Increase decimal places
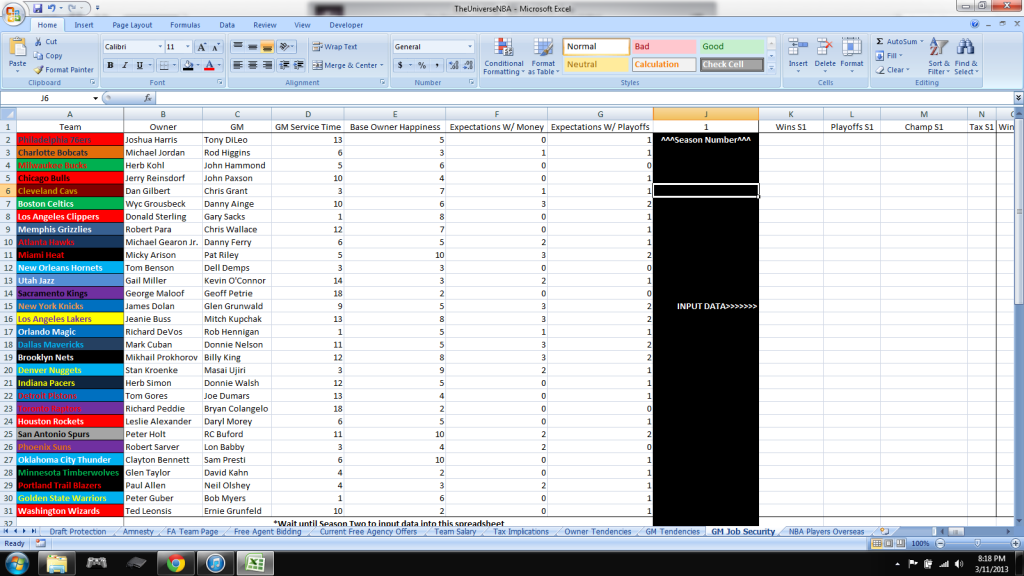This screenshot has width=1024, height=576. pyautogui.click(x=454, y=65)
